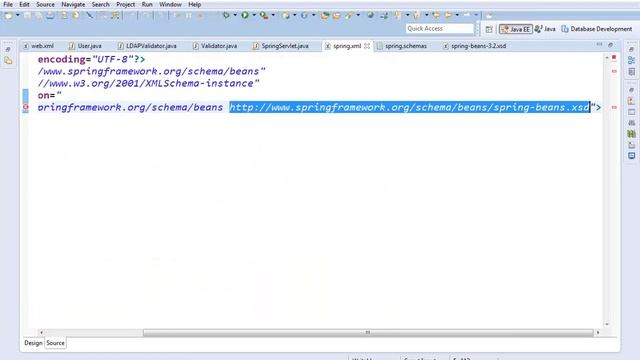This screenshot has width=640, height=360.
Task: Open the File menu
Action: (8, 4)
